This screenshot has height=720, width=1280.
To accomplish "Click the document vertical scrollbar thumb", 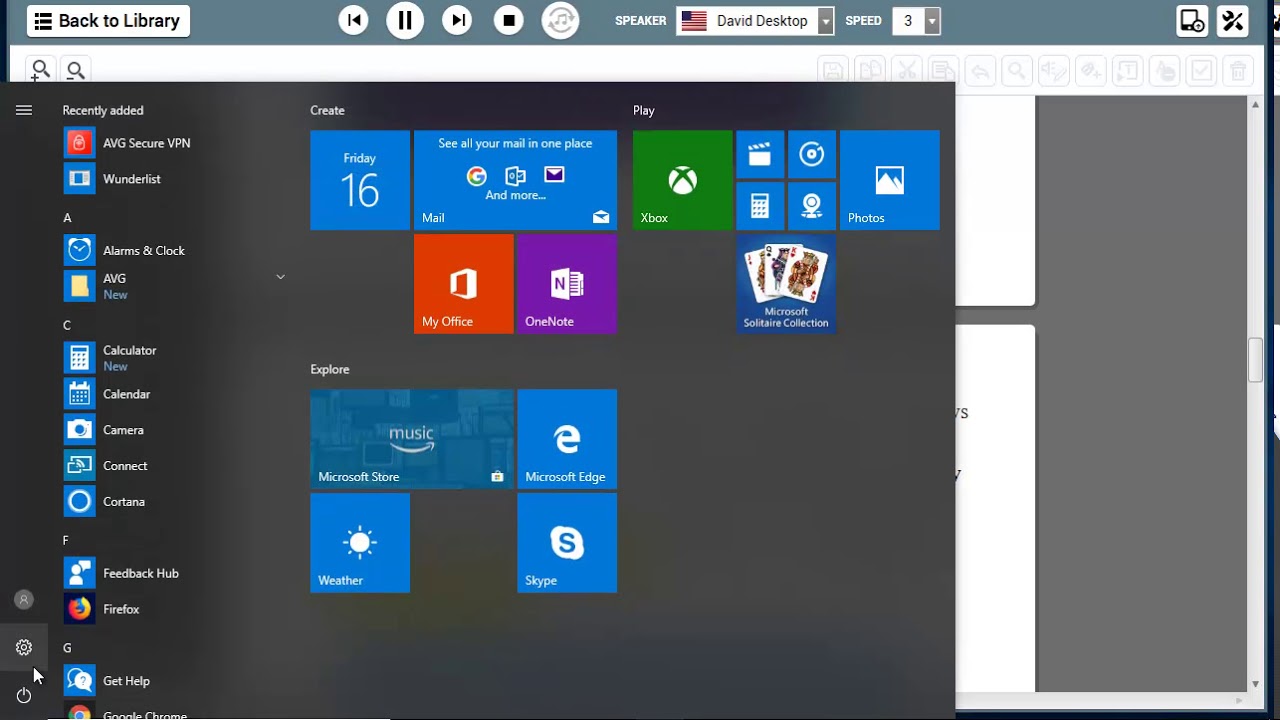I will coord(1256,360).
